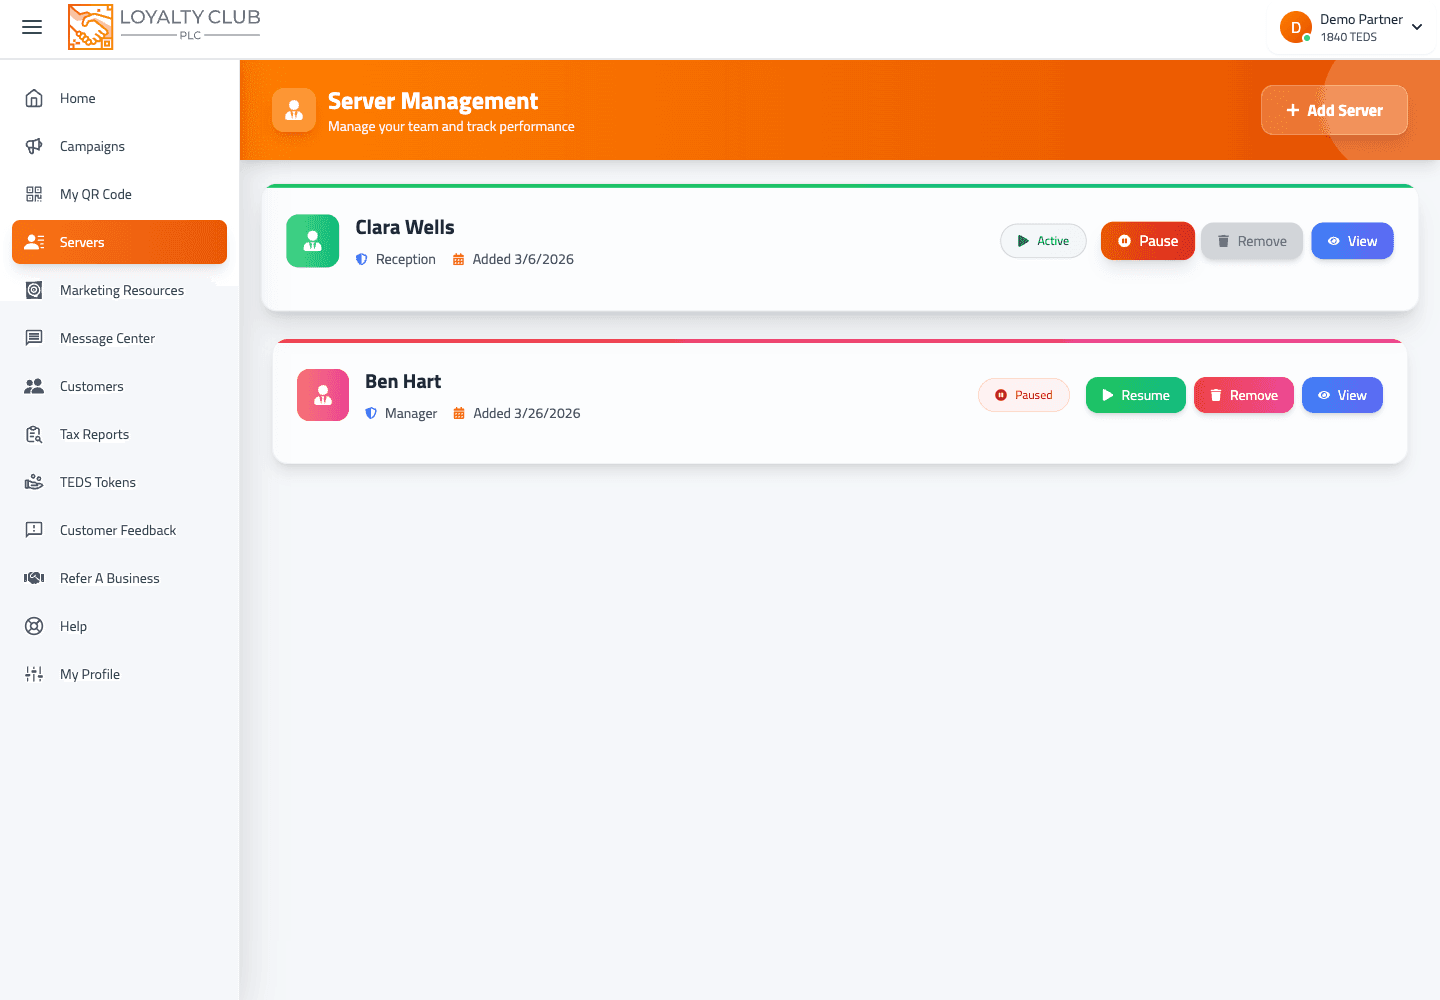This screenshot has width=1440, height=1000.
Task: View Customer Feedback
Action: [x=119, y=530]
